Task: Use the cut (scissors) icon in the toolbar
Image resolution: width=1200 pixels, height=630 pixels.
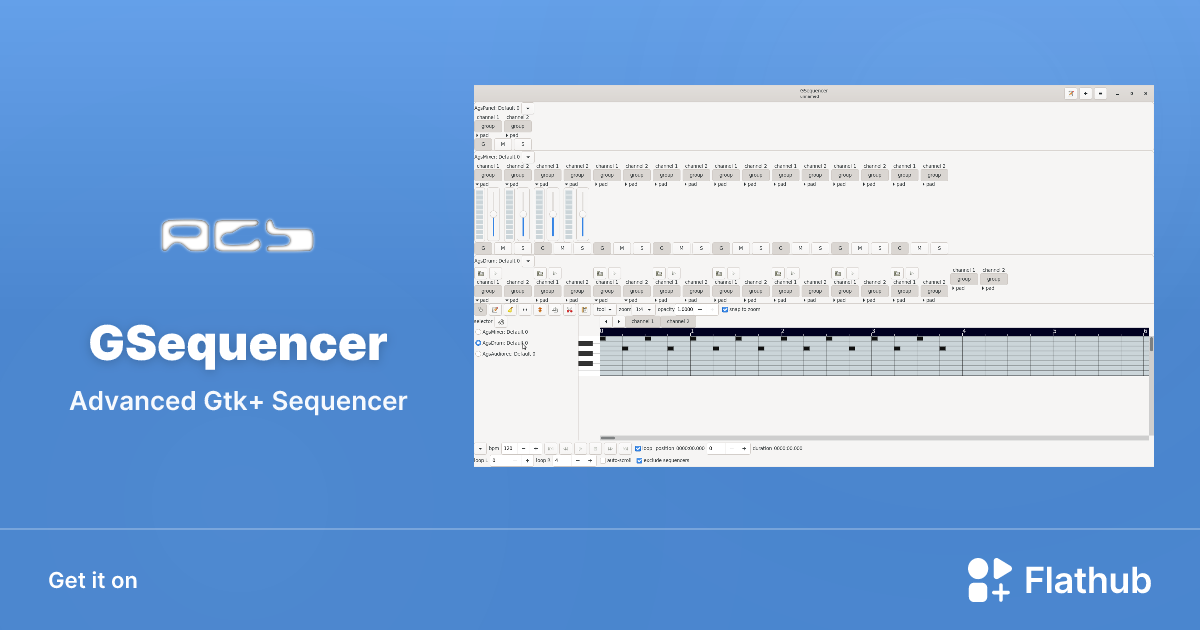Action: [x=570, y=309]
